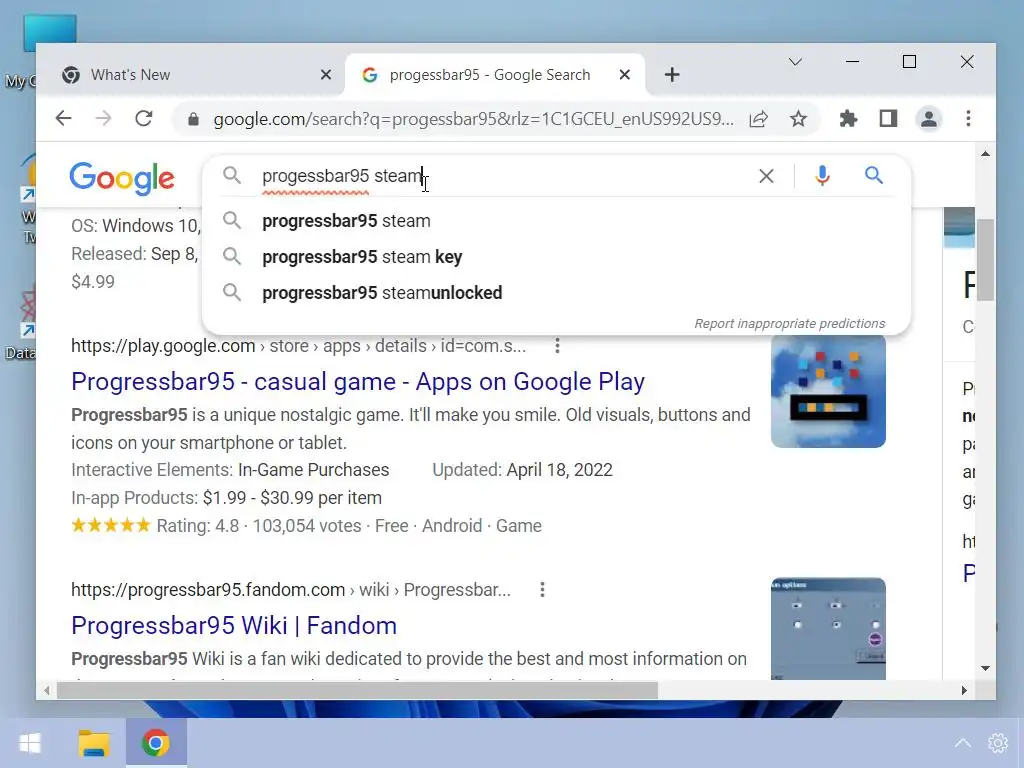Viewport: 1024px width, 768px height.
Task: Clear the Google search box text
Action: [x=766, y=176]
